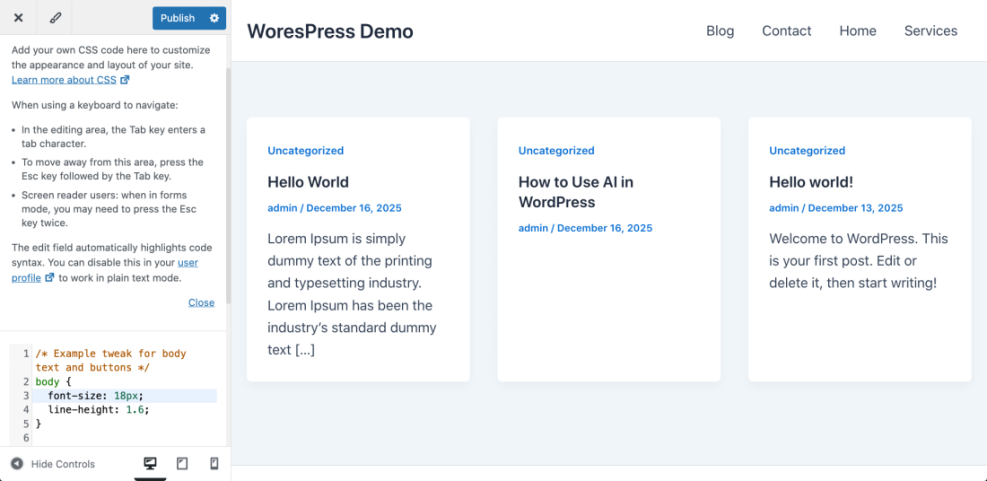Open How to Use AI in WordPress title

[x=576, y=192]
